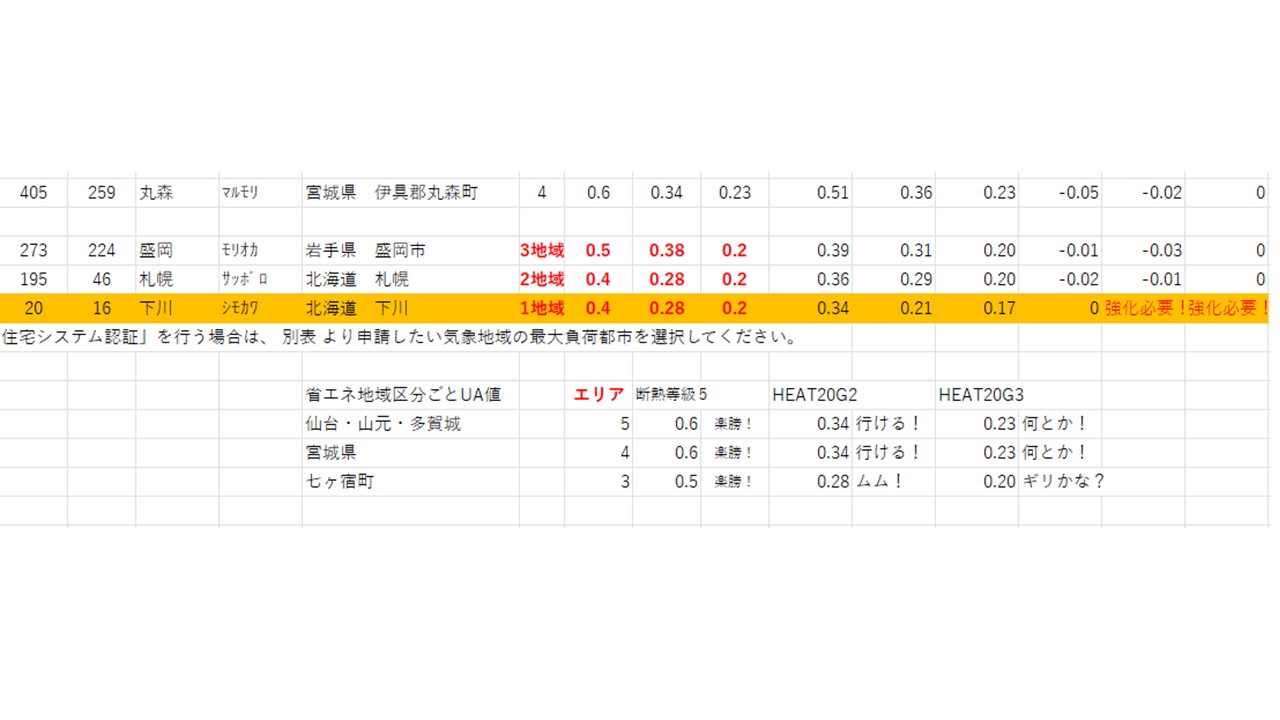Click the HEAT20G3 header cell
Viewport: 1280px width, 720px height.
click(x=980, y=395)
